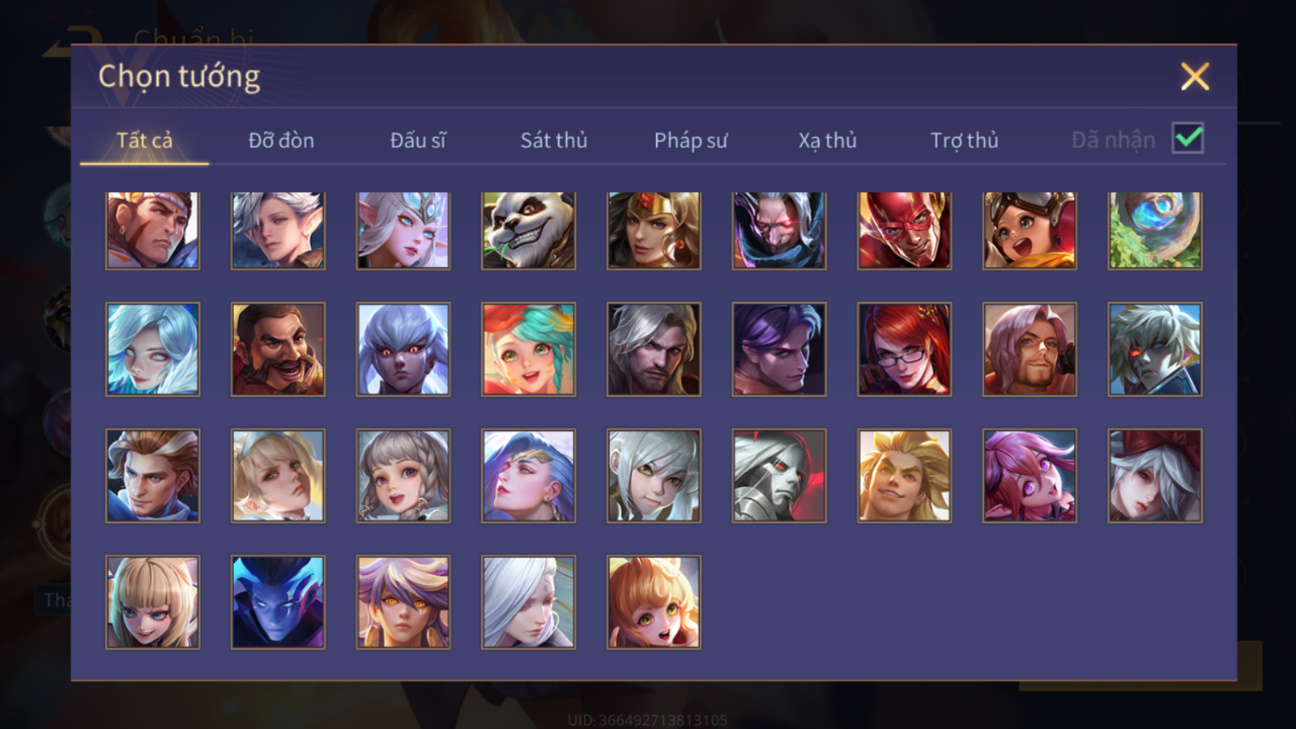Screen dimensions: 1296x729
Task: Select the spiky blonde-haired grinning hero
Action: (904, 476)
